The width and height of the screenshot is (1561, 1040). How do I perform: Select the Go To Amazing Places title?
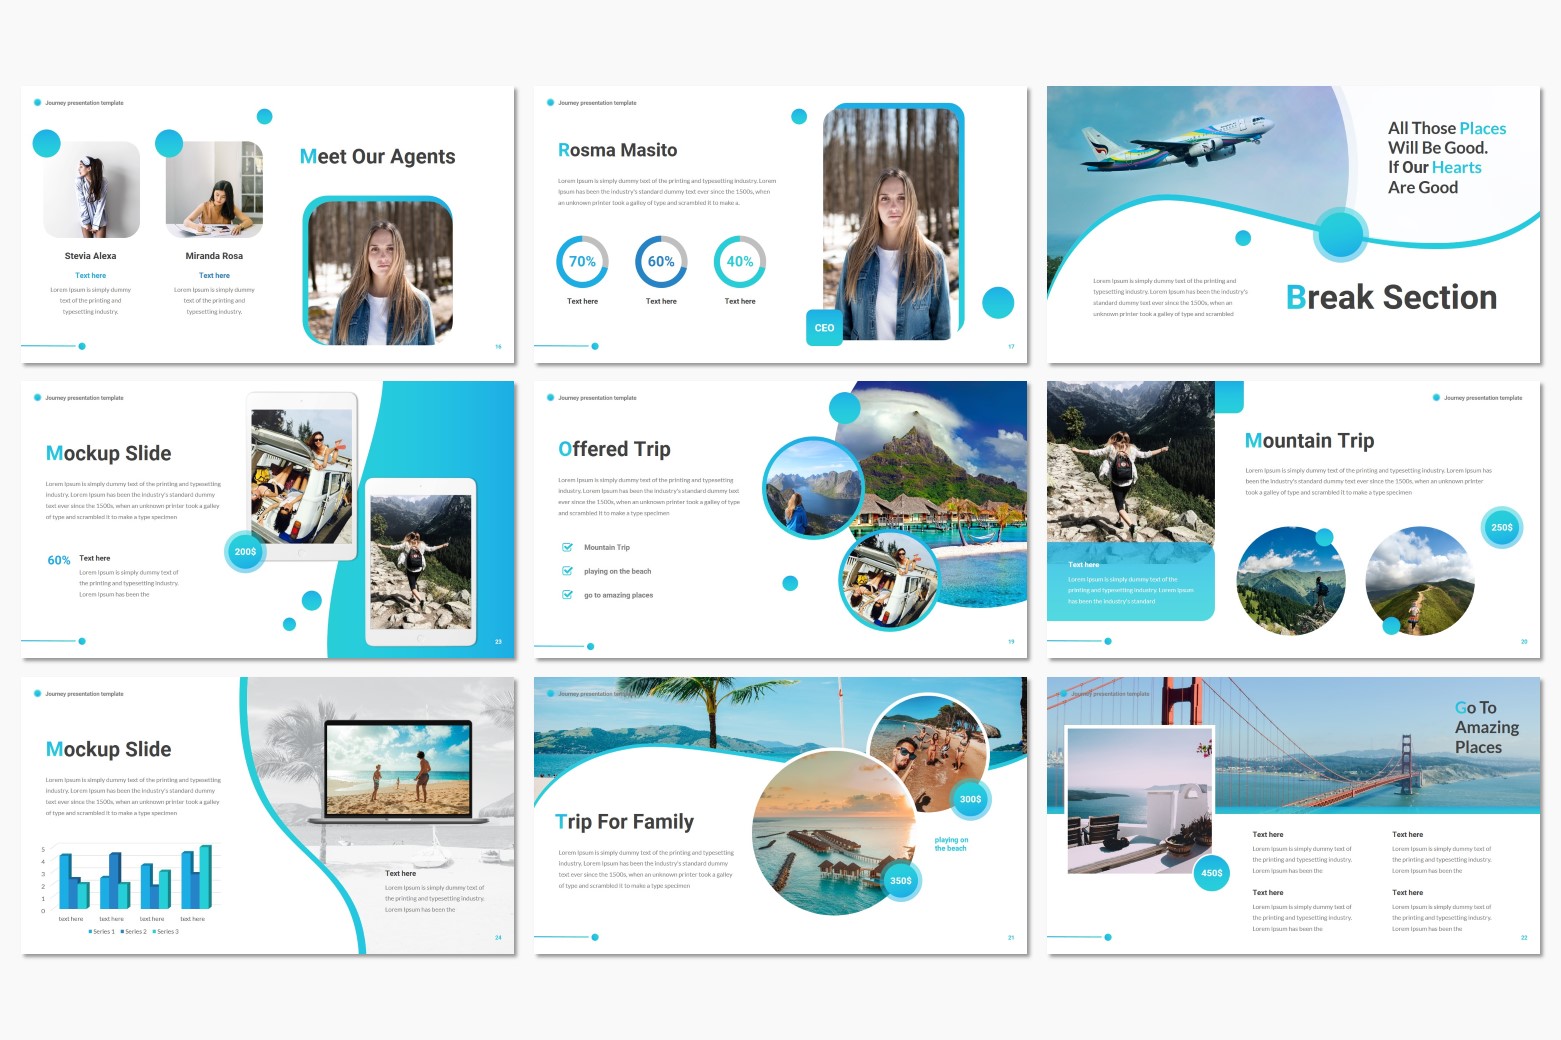point(1486,727)
